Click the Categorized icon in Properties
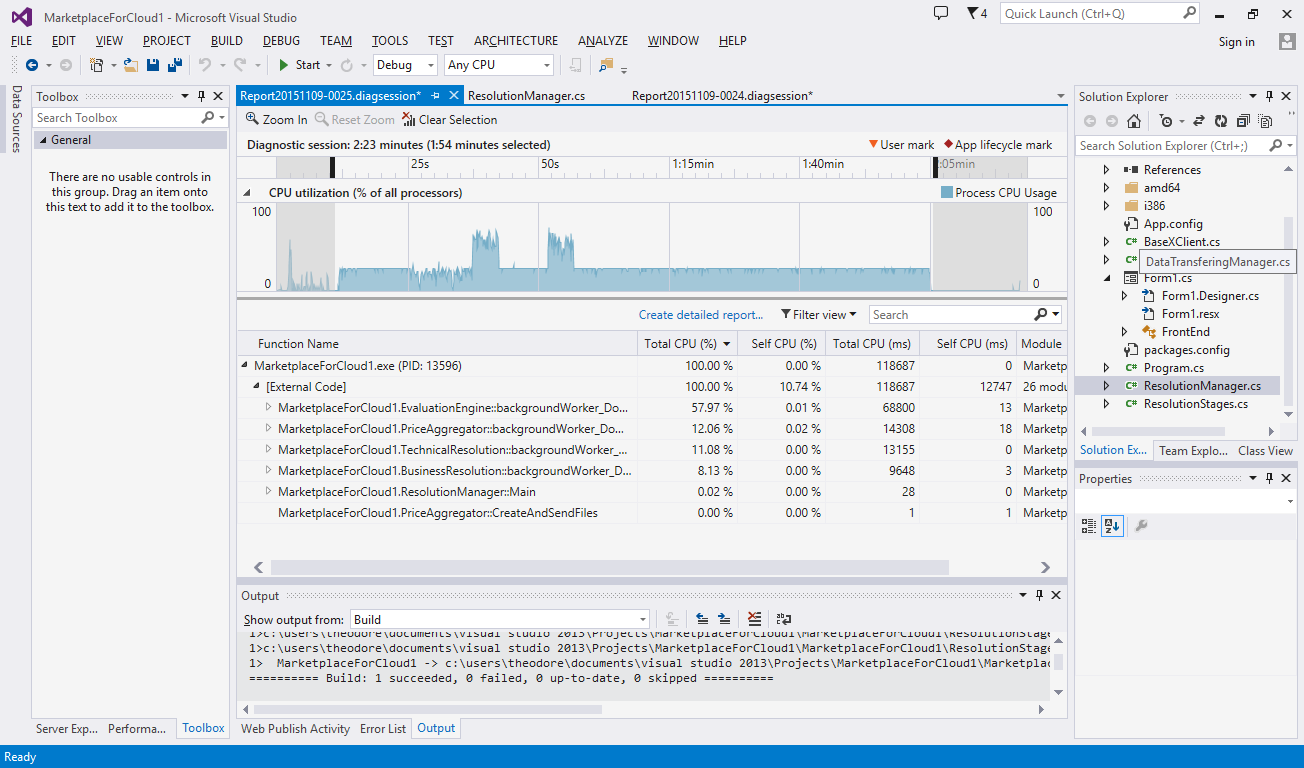This screenshot has width=1304, height=768. tap(1090, 525)
